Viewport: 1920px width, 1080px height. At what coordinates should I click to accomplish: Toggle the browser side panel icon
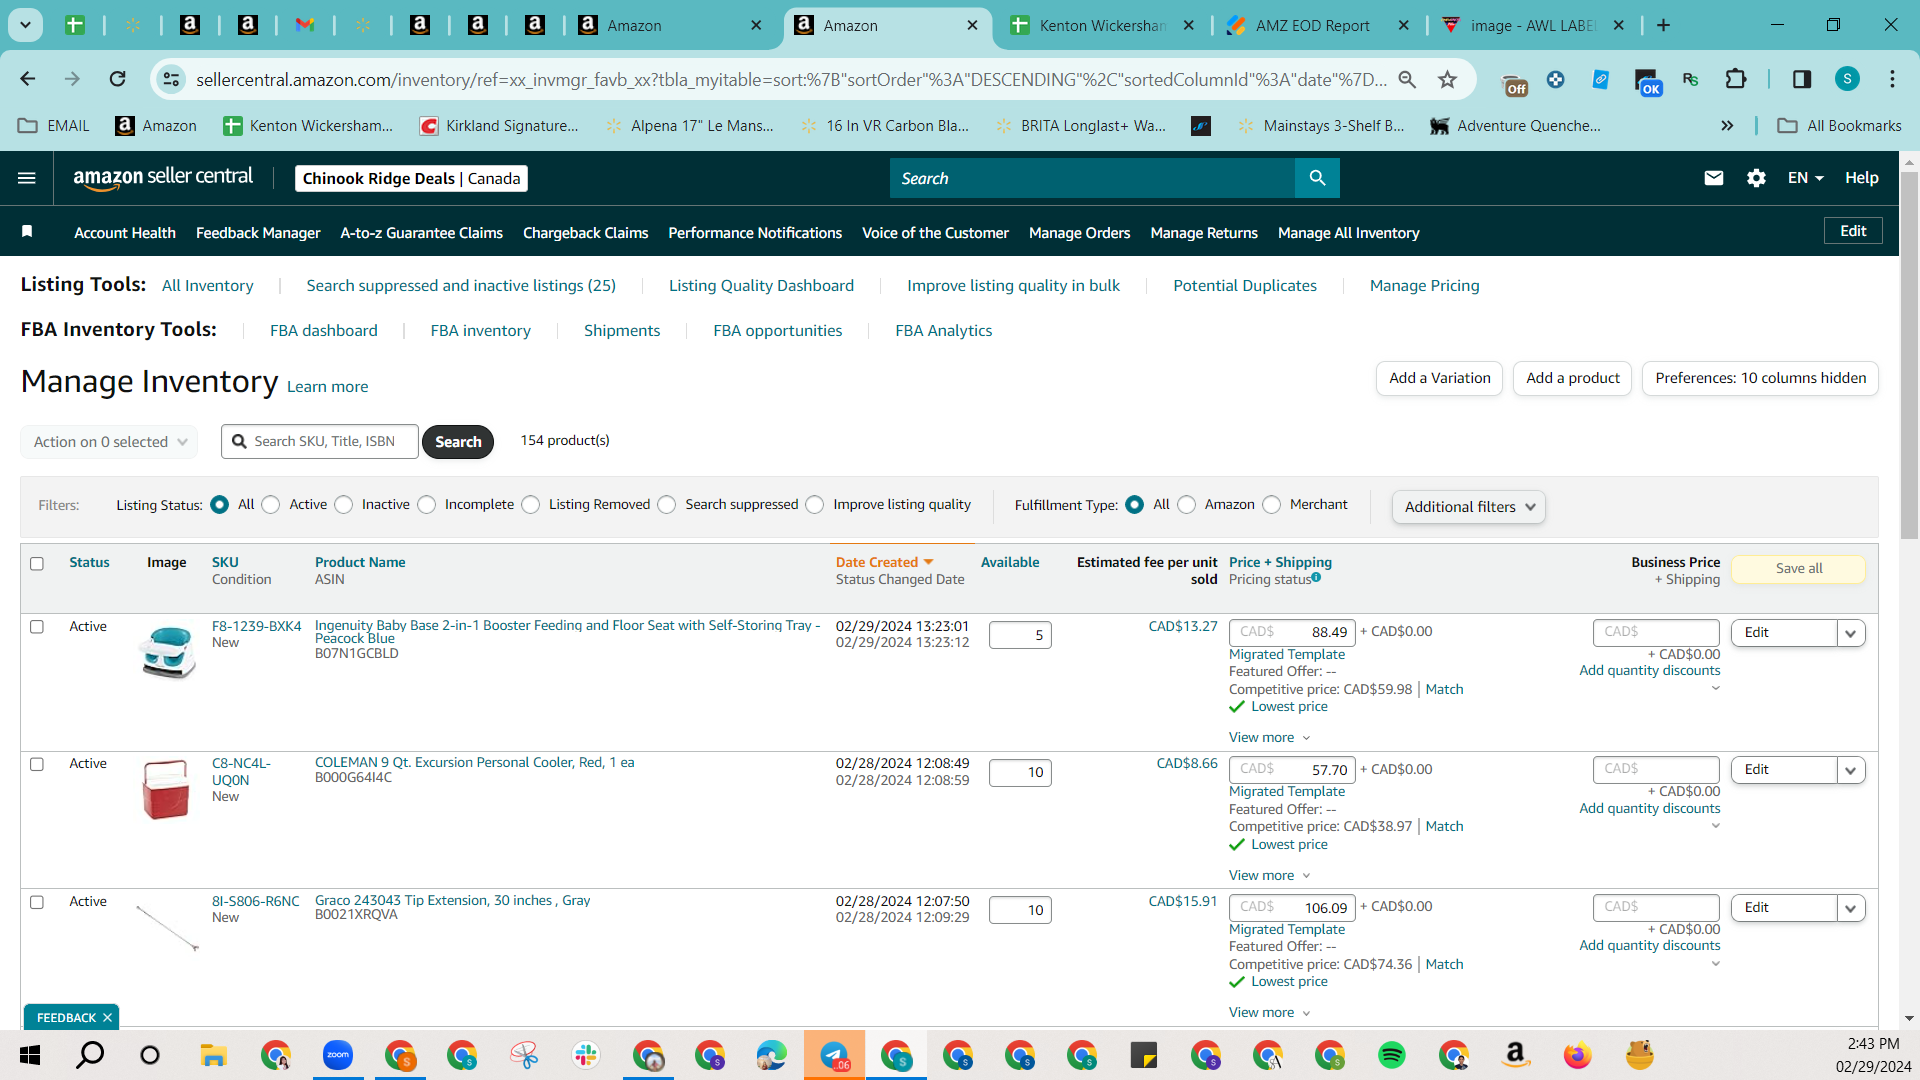click(1801, 79)
